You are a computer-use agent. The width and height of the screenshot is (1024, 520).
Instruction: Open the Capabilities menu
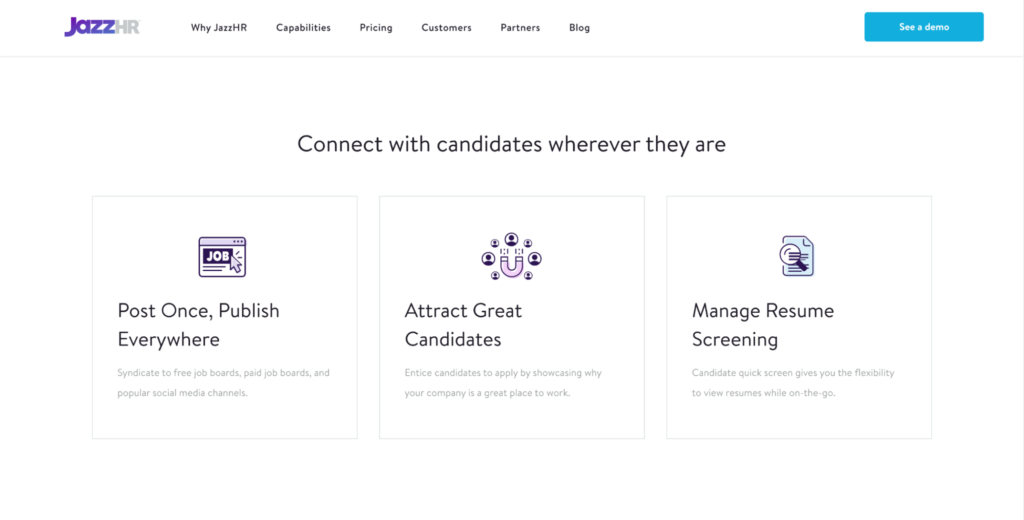click(303, 27)
